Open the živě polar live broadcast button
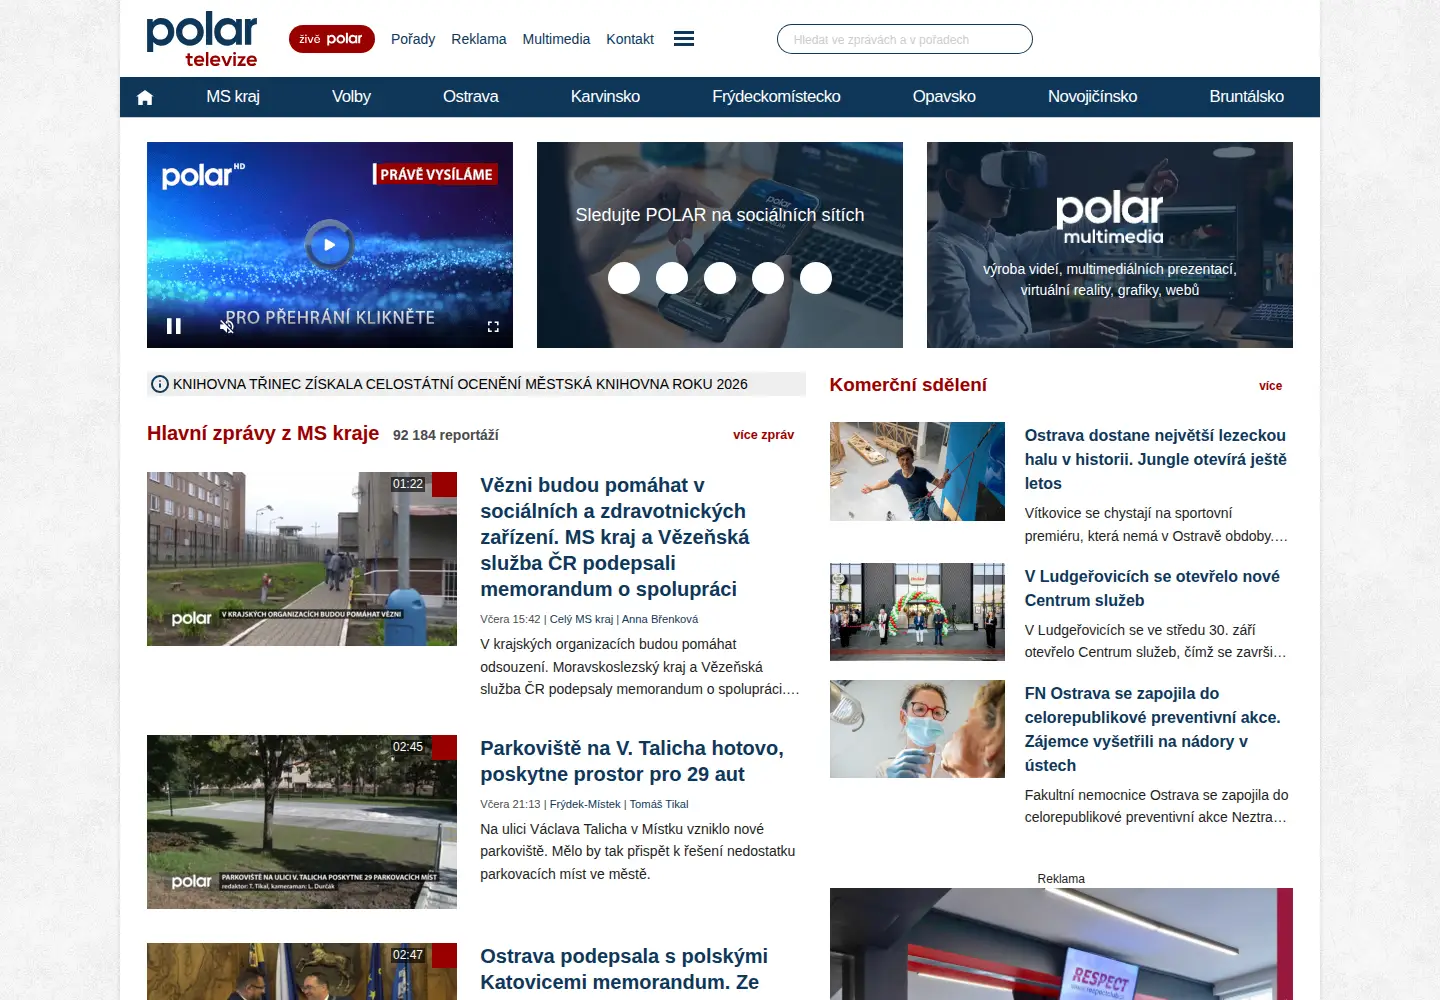Image resolution: width=1440 pixels, height=1000 pixels. (x=332, y=39)
